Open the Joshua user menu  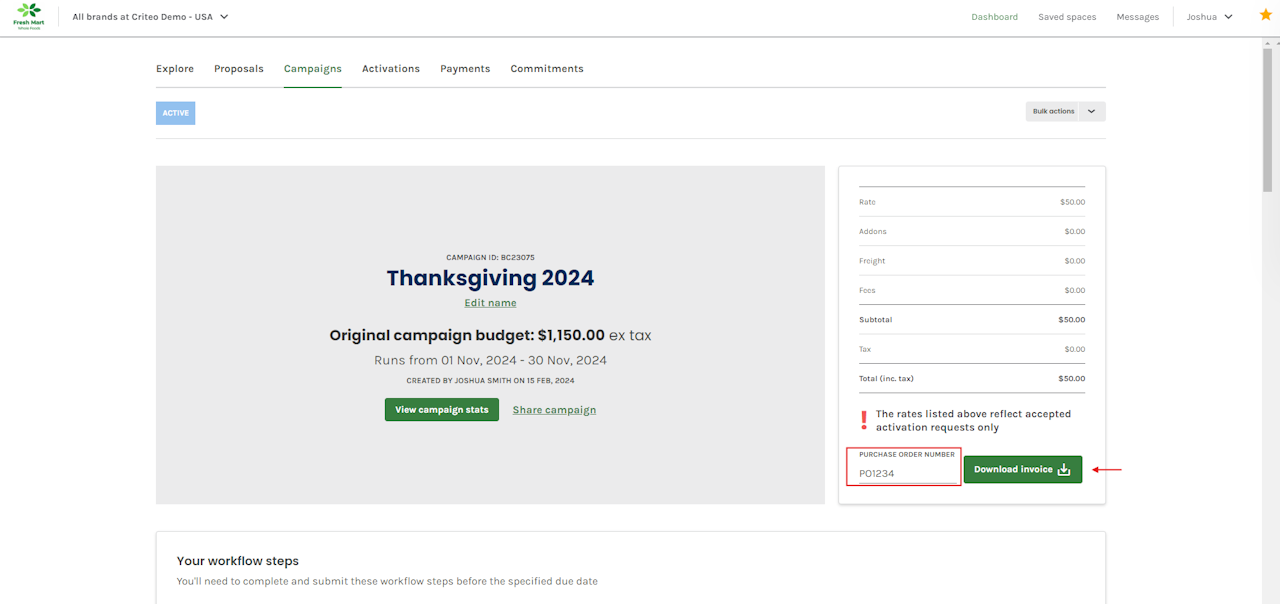[x=1209, y=17]
